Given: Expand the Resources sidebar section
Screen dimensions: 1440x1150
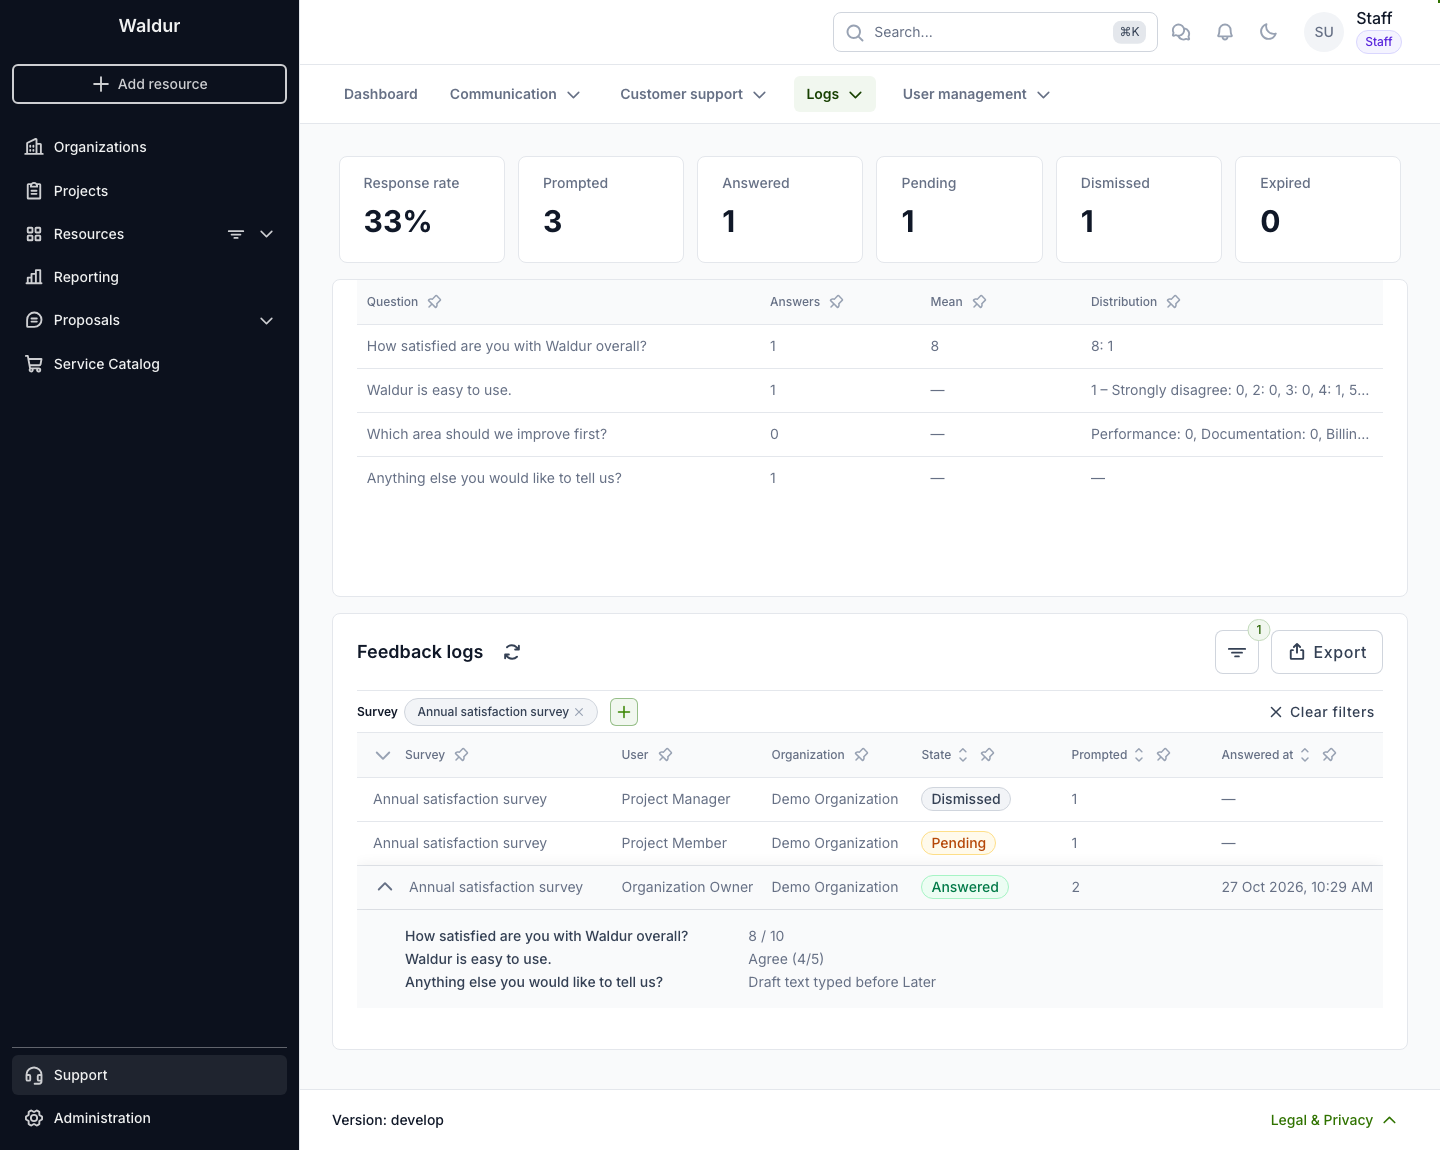Looking at the screenshot, I should coord(266,234).
